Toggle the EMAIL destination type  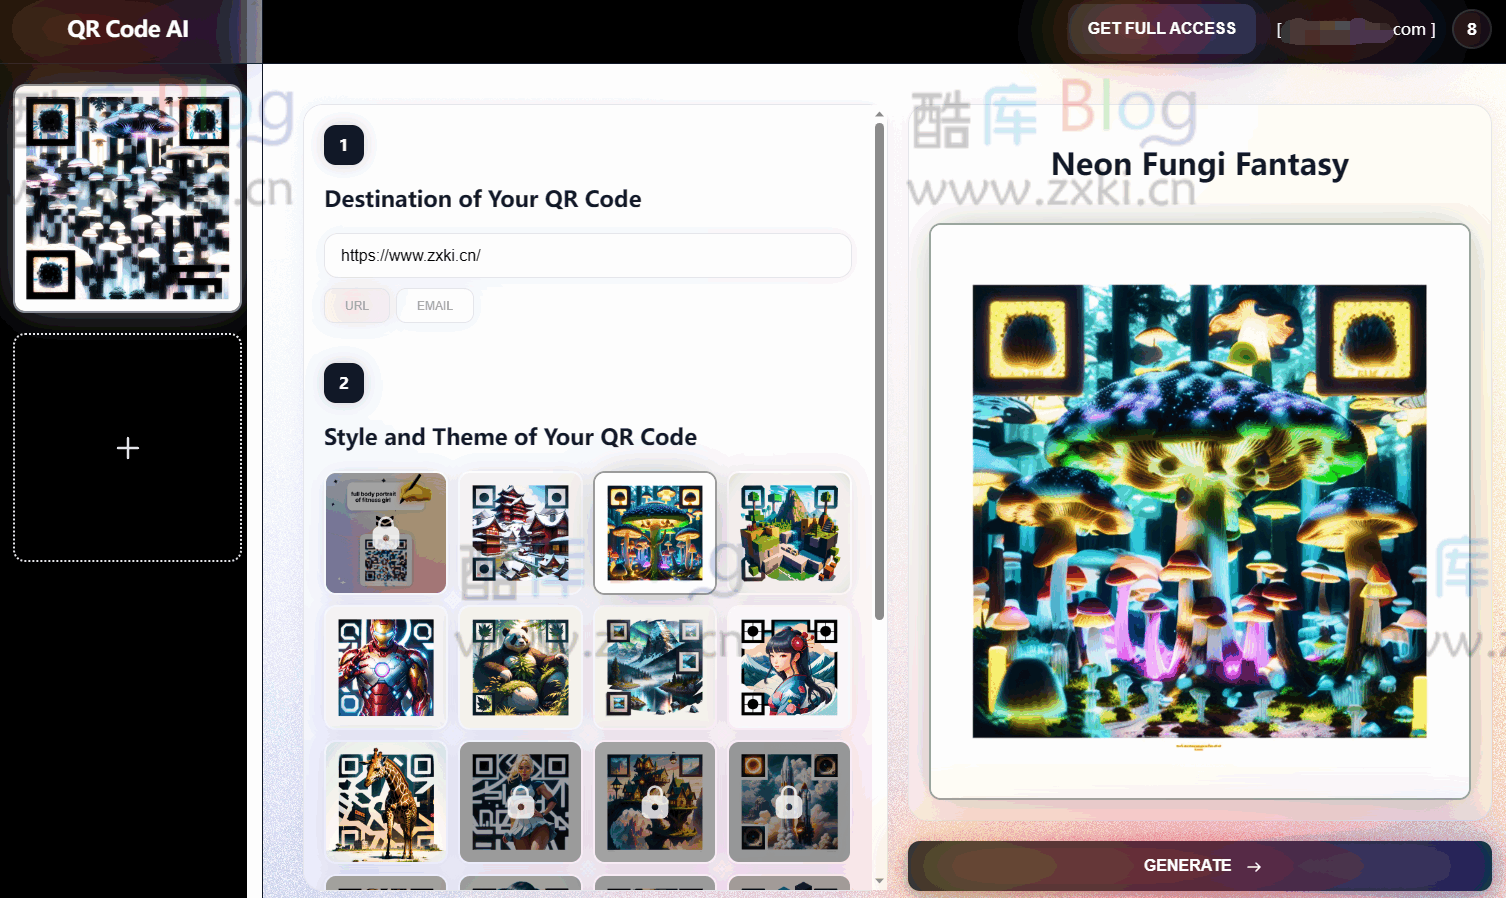coord(435,305)
